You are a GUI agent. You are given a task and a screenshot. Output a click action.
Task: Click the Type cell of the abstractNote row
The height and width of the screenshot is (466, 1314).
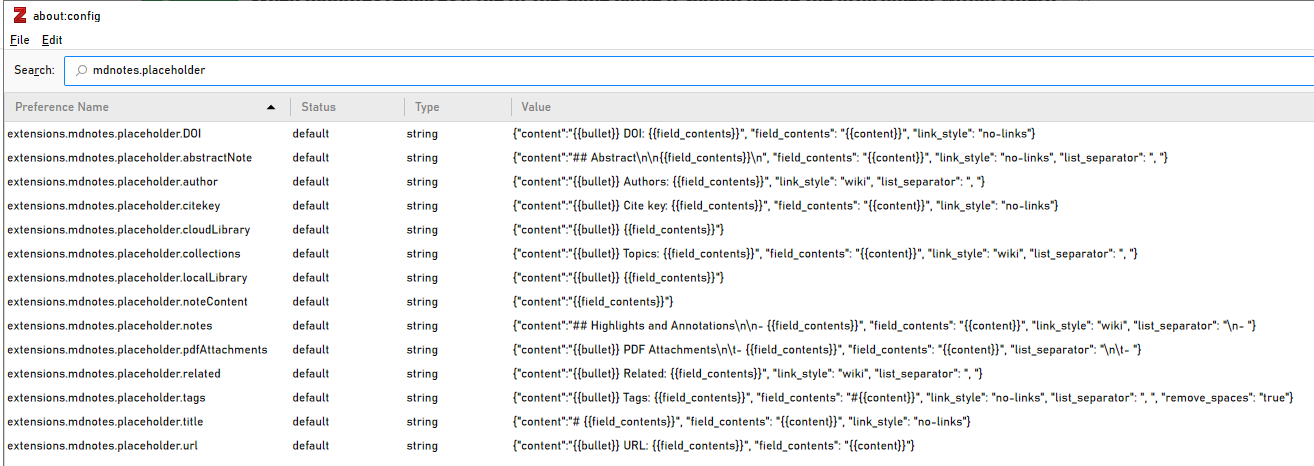click(422, 157)
